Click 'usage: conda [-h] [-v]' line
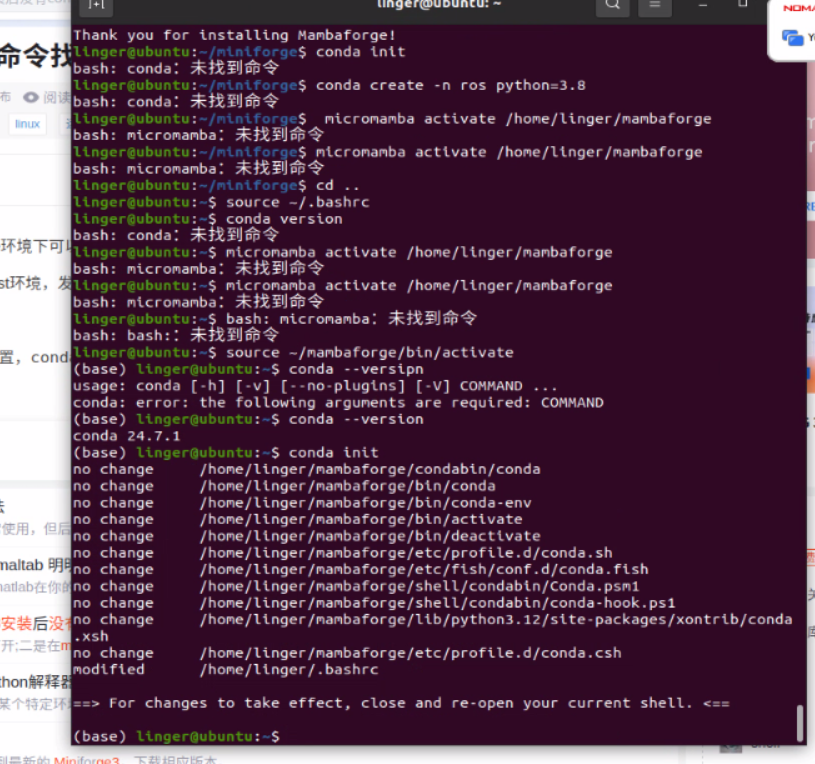 (x=316, y=386)
